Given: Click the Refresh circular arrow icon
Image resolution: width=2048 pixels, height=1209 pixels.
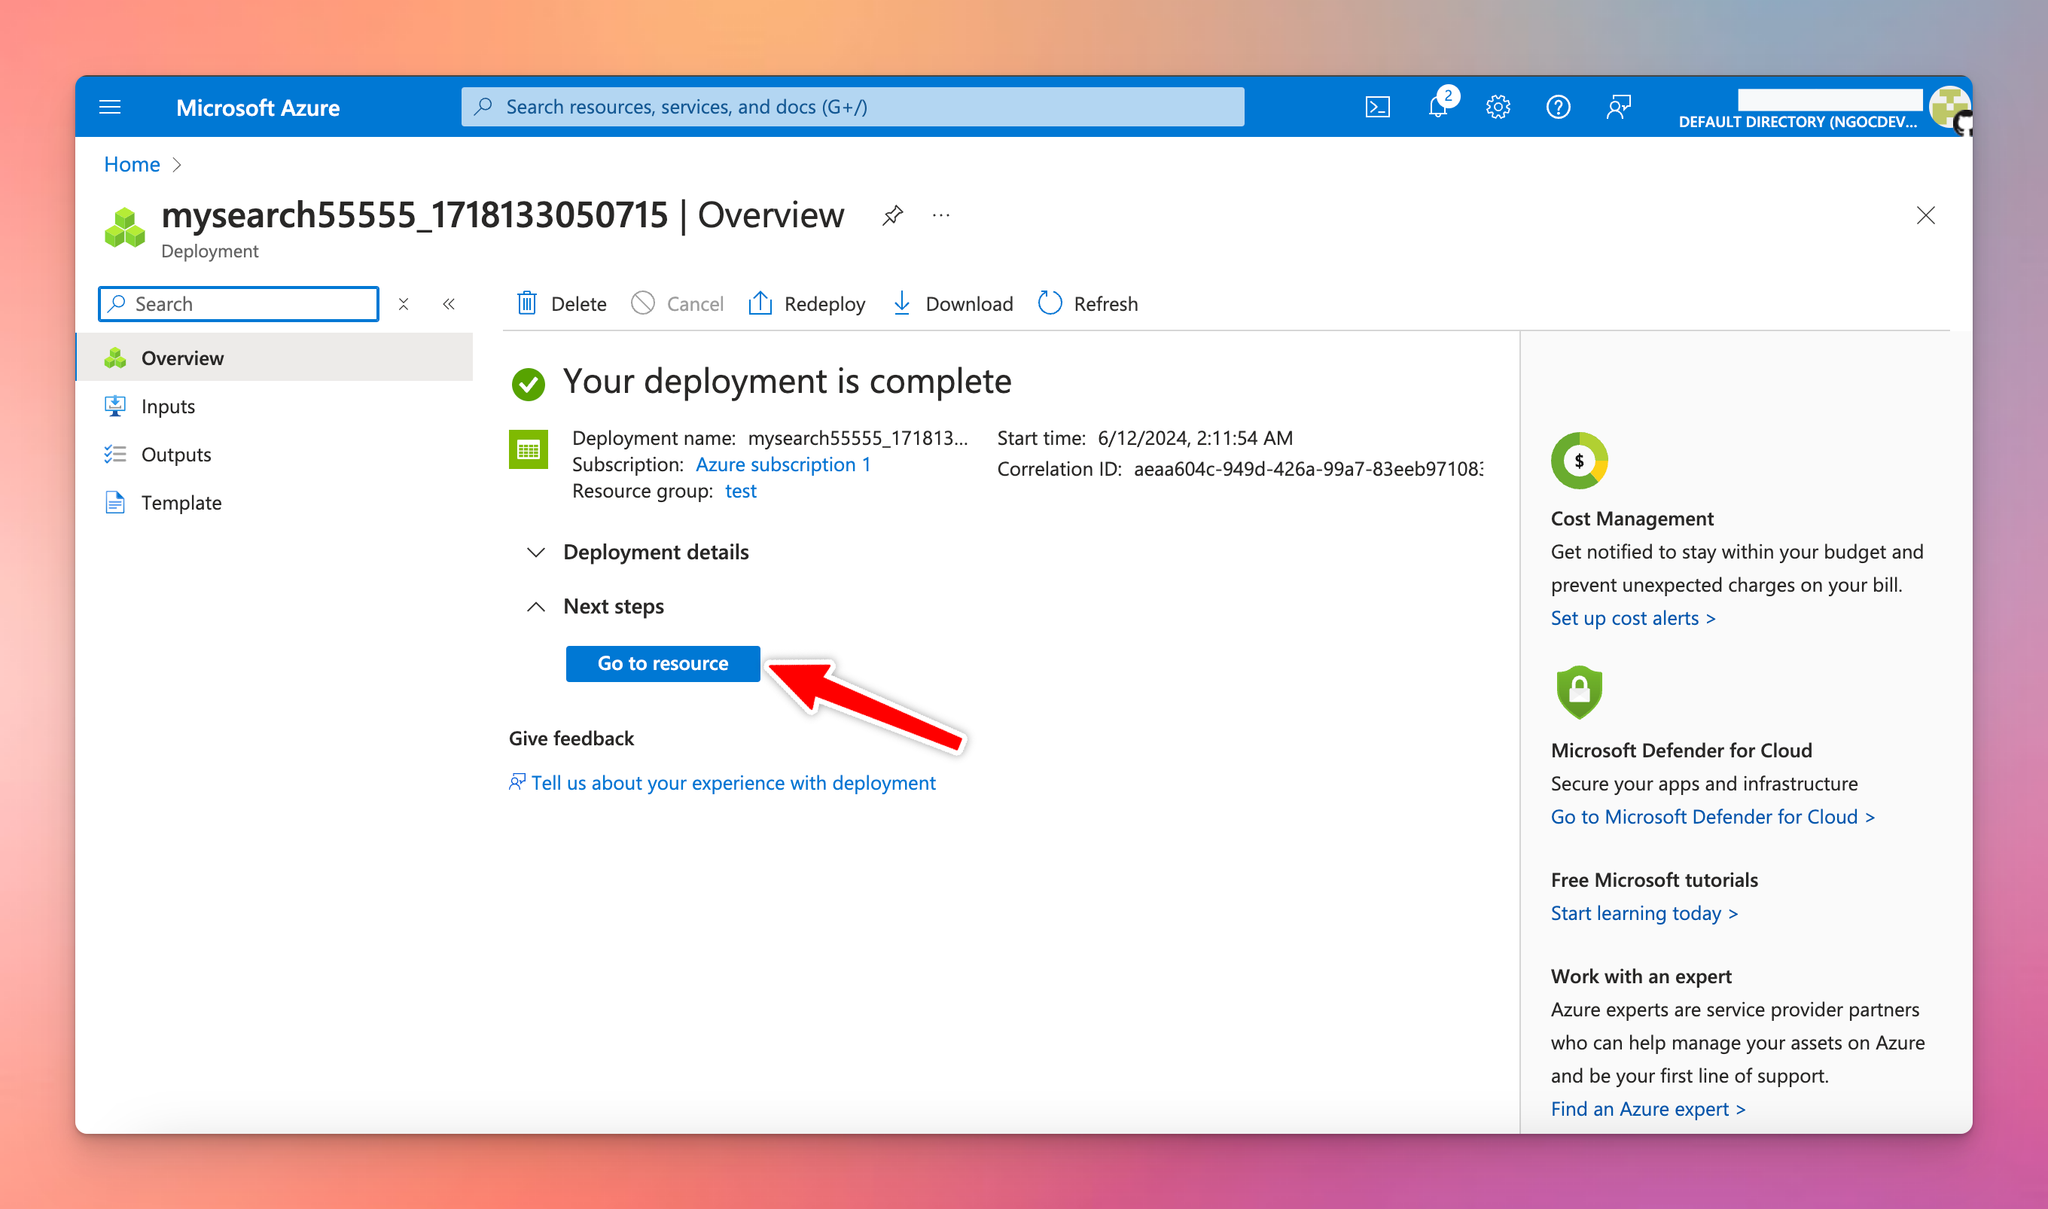Looking at the screenshot, I should click(1050, 303).
